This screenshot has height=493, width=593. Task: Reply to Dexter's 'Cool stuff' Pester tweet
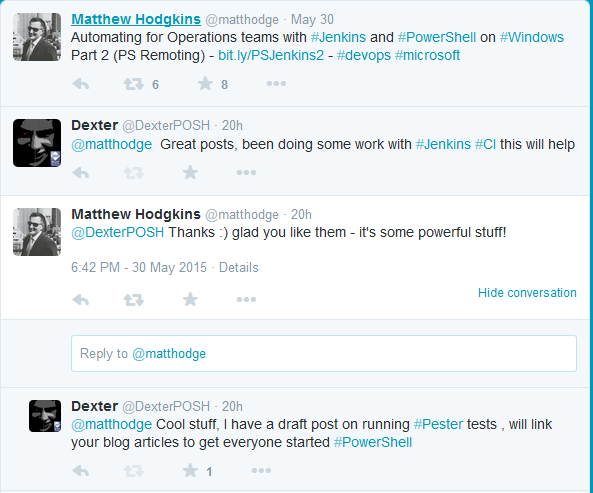[x=81, y=471]
